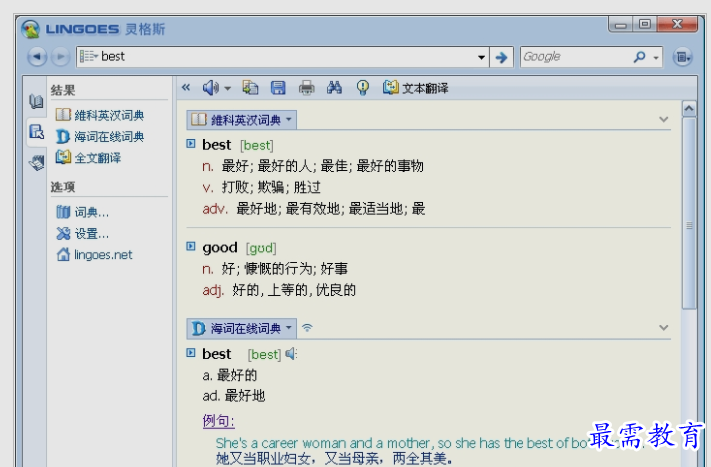The width and height of the screenshot is (711, 467).
Task: Open the search engine dropdown arrow
Action: pyautogui.click(x=656, y=58)
